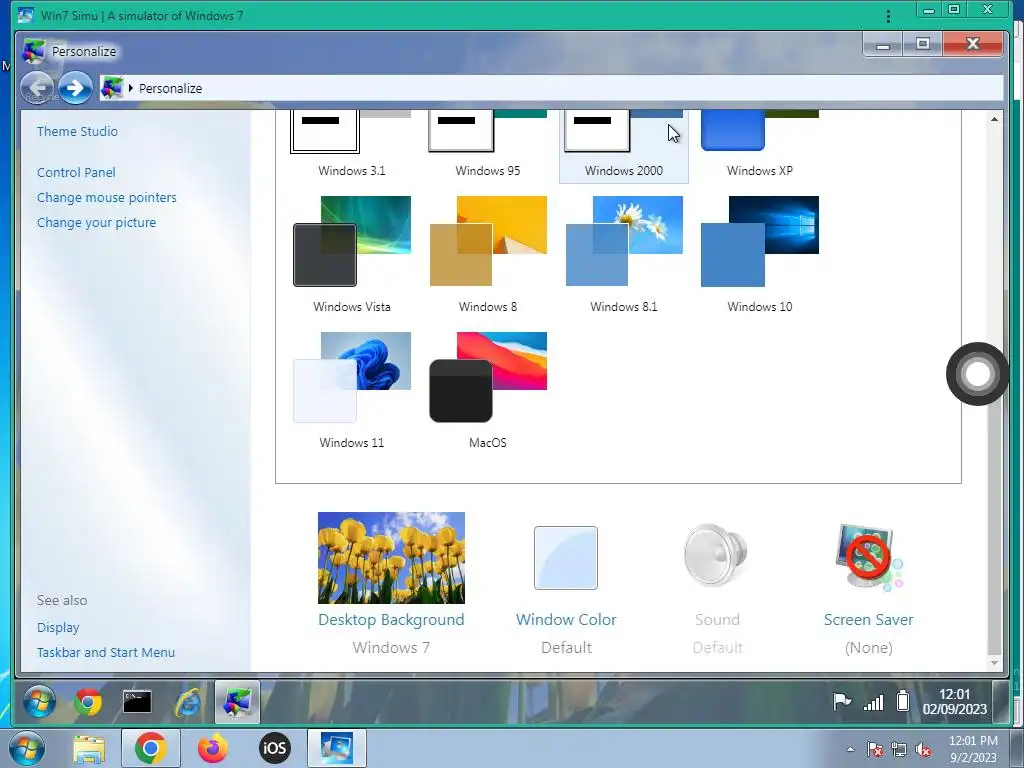
Task: Open Change your picture link
Action: pyautogui.click(x=96, y=222)
